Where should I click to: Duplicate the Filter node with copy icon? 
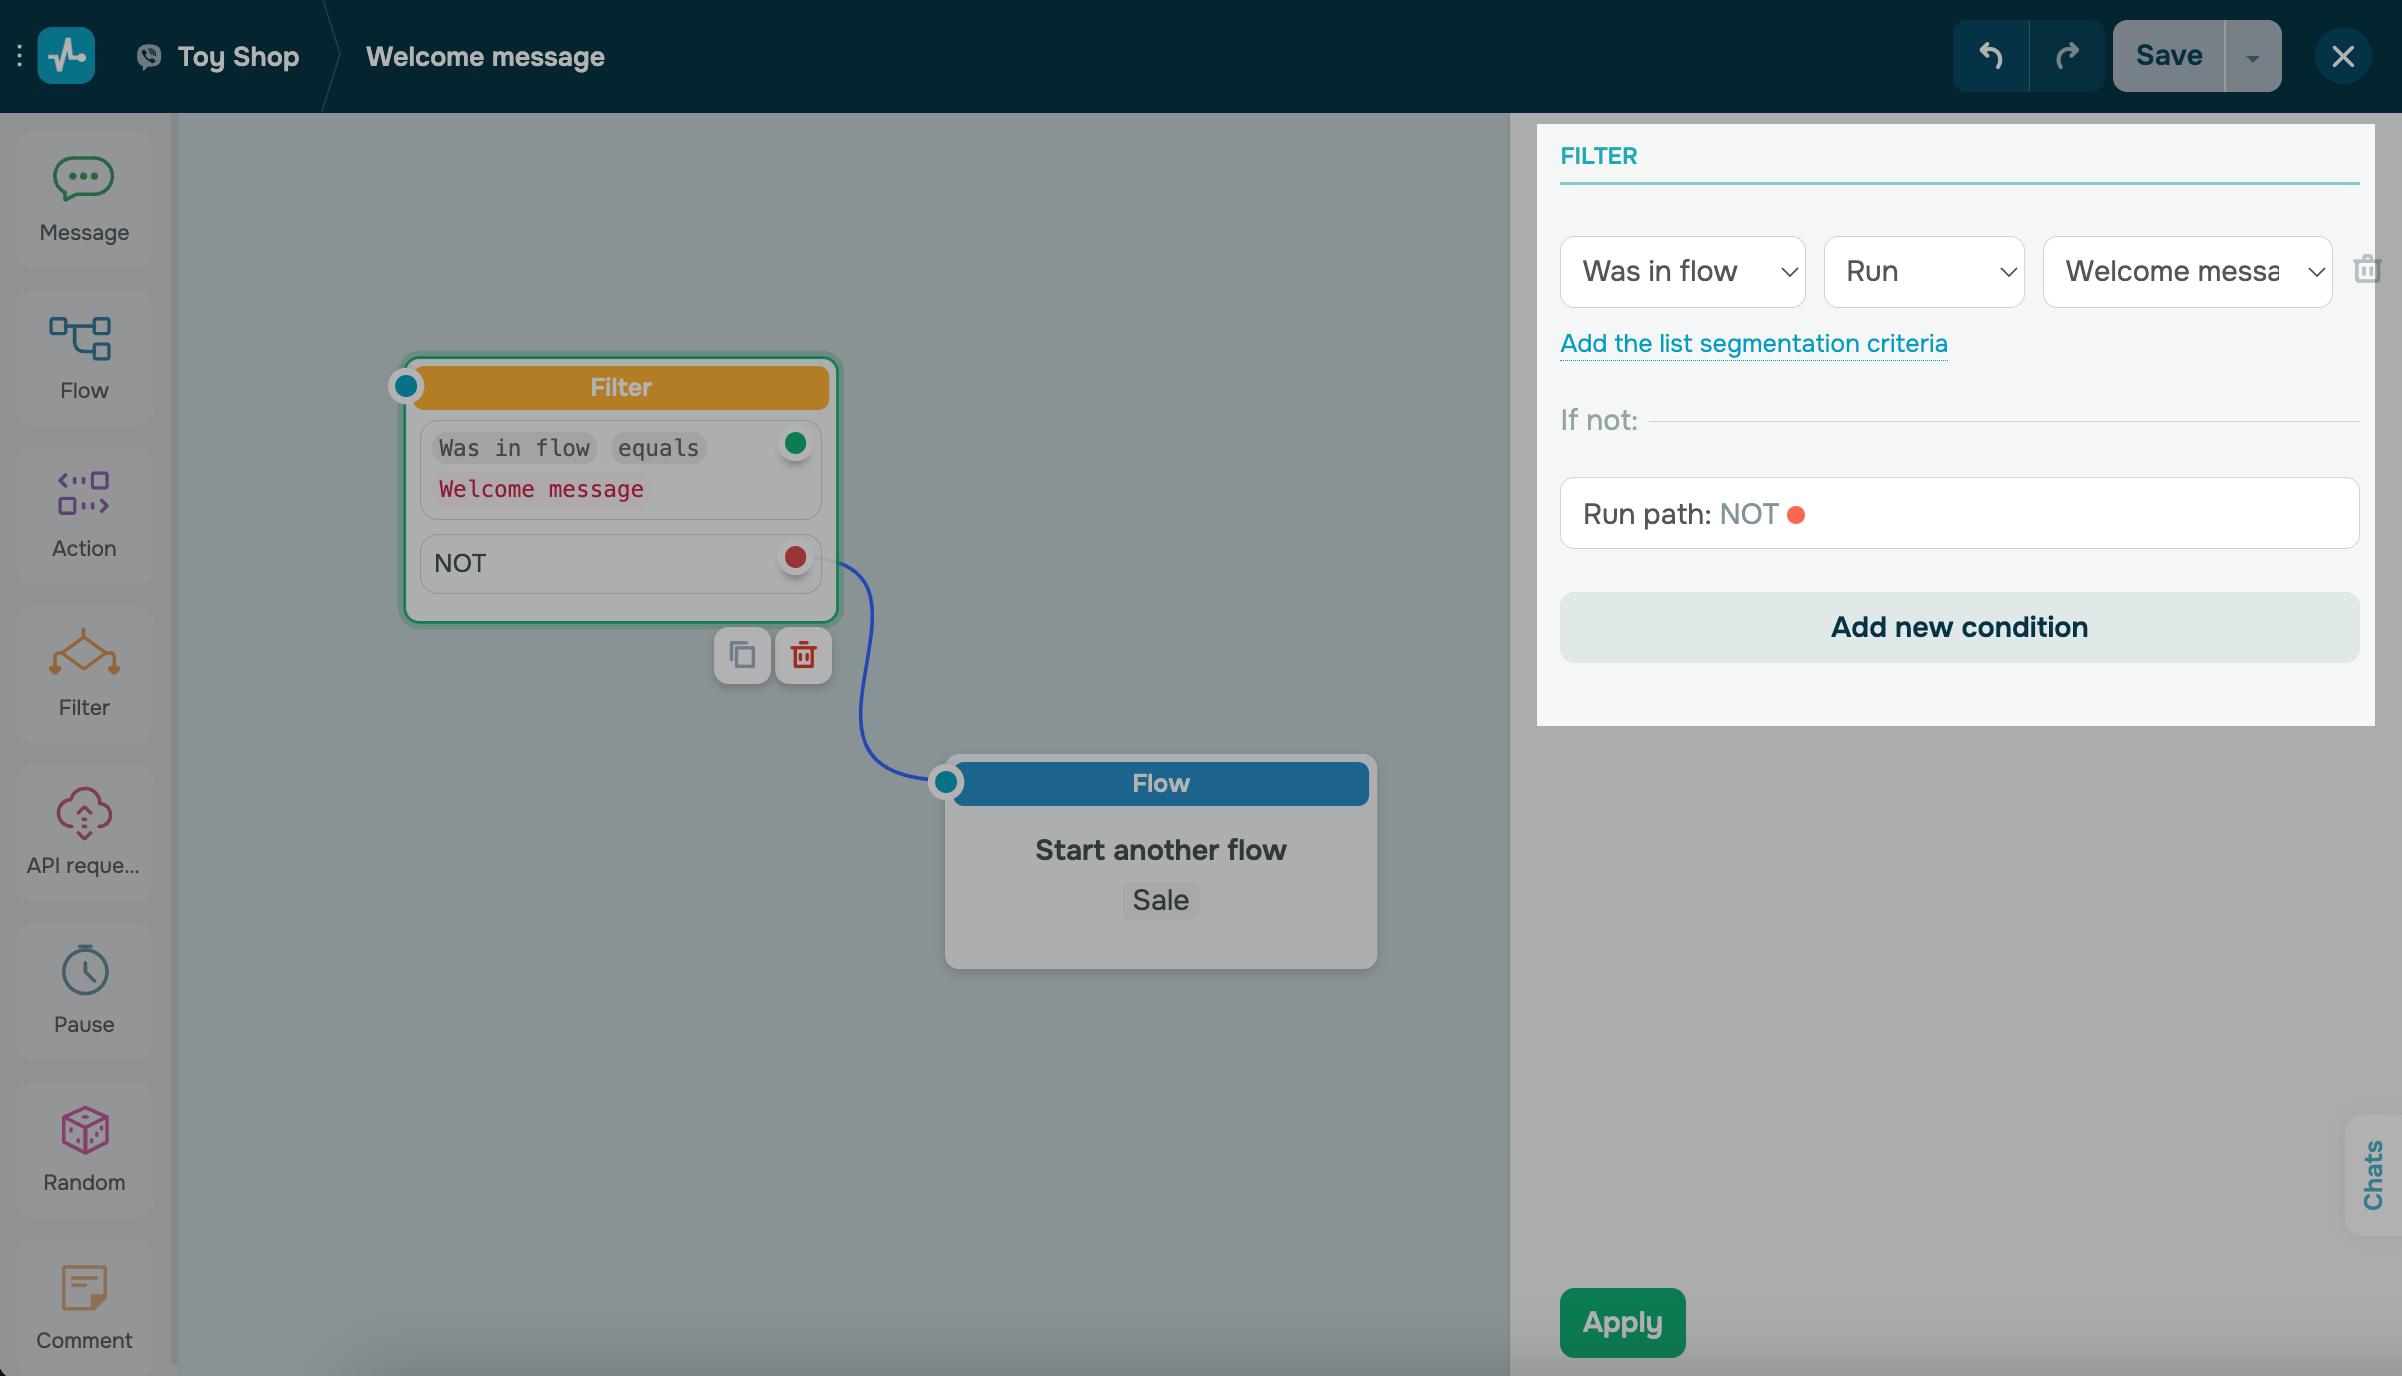(x=742, y=656)
